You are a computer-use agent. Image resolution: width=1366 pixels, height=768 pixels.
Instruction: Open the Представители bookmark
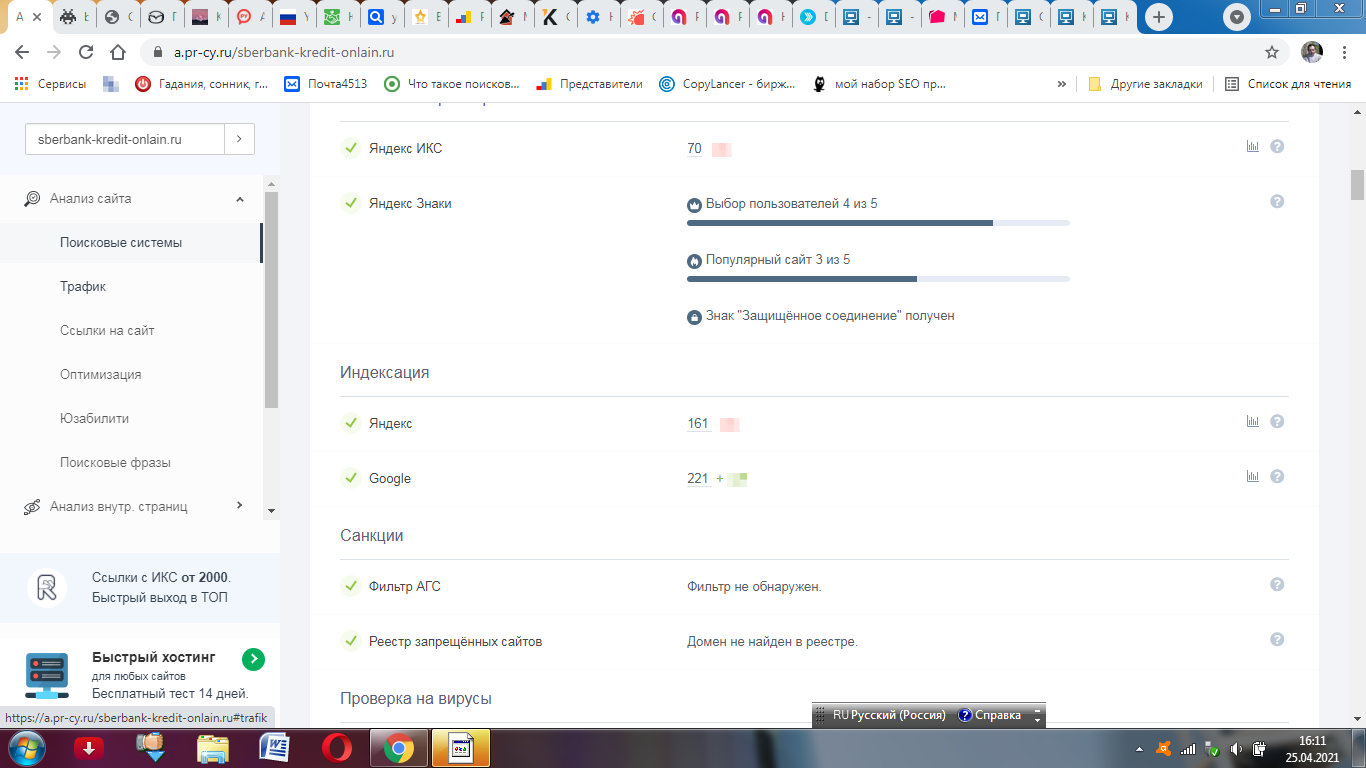(x=590, y=84)
